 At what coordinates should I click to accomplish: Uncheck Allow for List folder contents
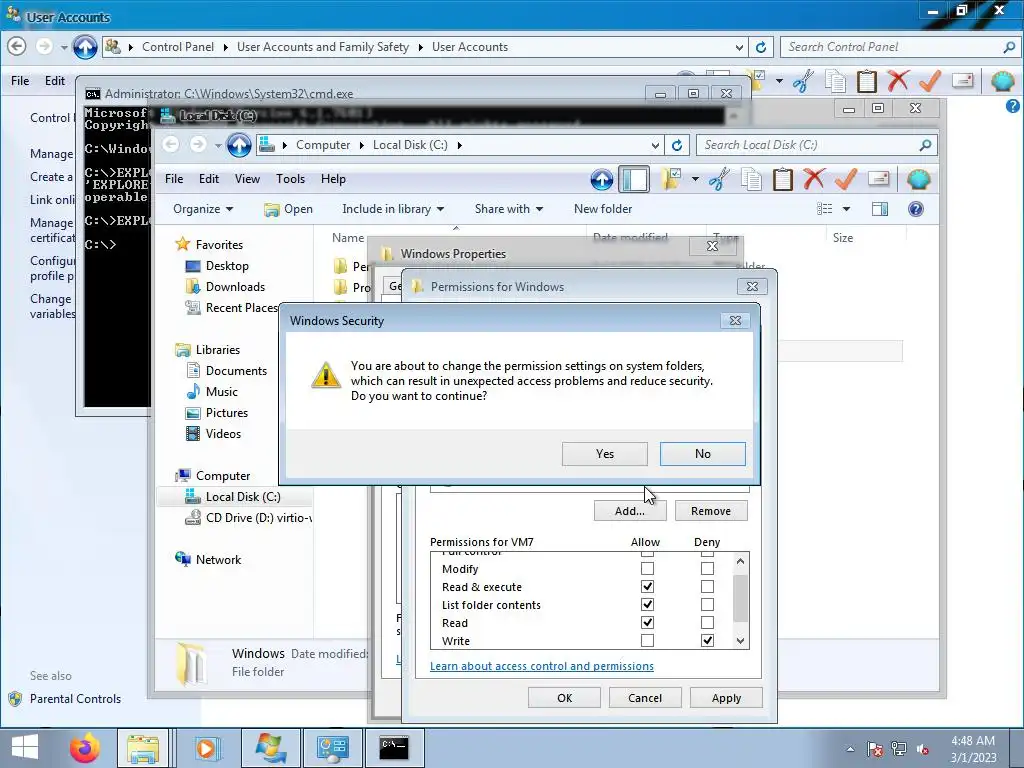pos(647,605)
